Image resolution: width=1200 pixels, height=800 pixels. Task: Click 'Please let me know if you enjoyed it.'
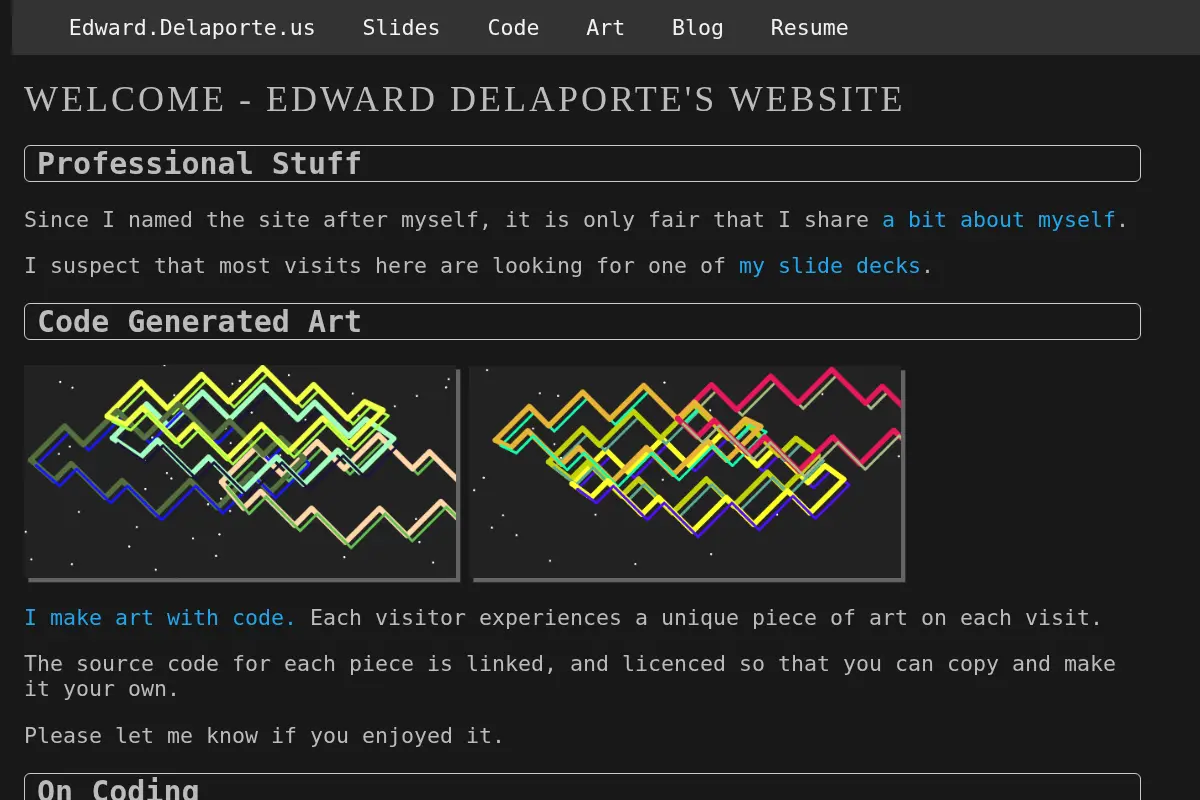pyautogui.click(x=264, y=736)
